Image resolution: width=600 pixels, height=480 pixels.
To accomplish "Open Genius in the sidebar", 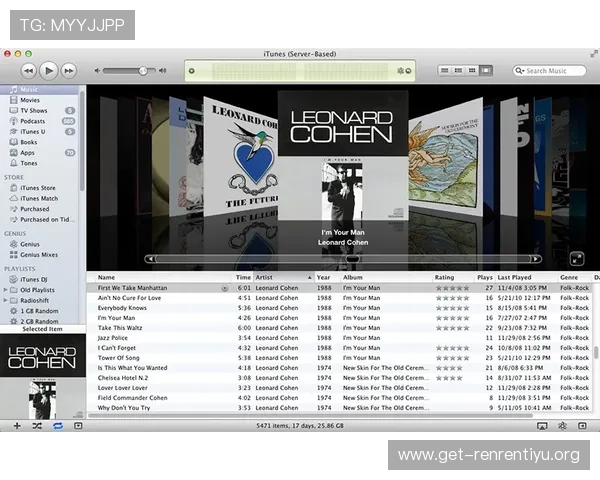I will 39,244.
